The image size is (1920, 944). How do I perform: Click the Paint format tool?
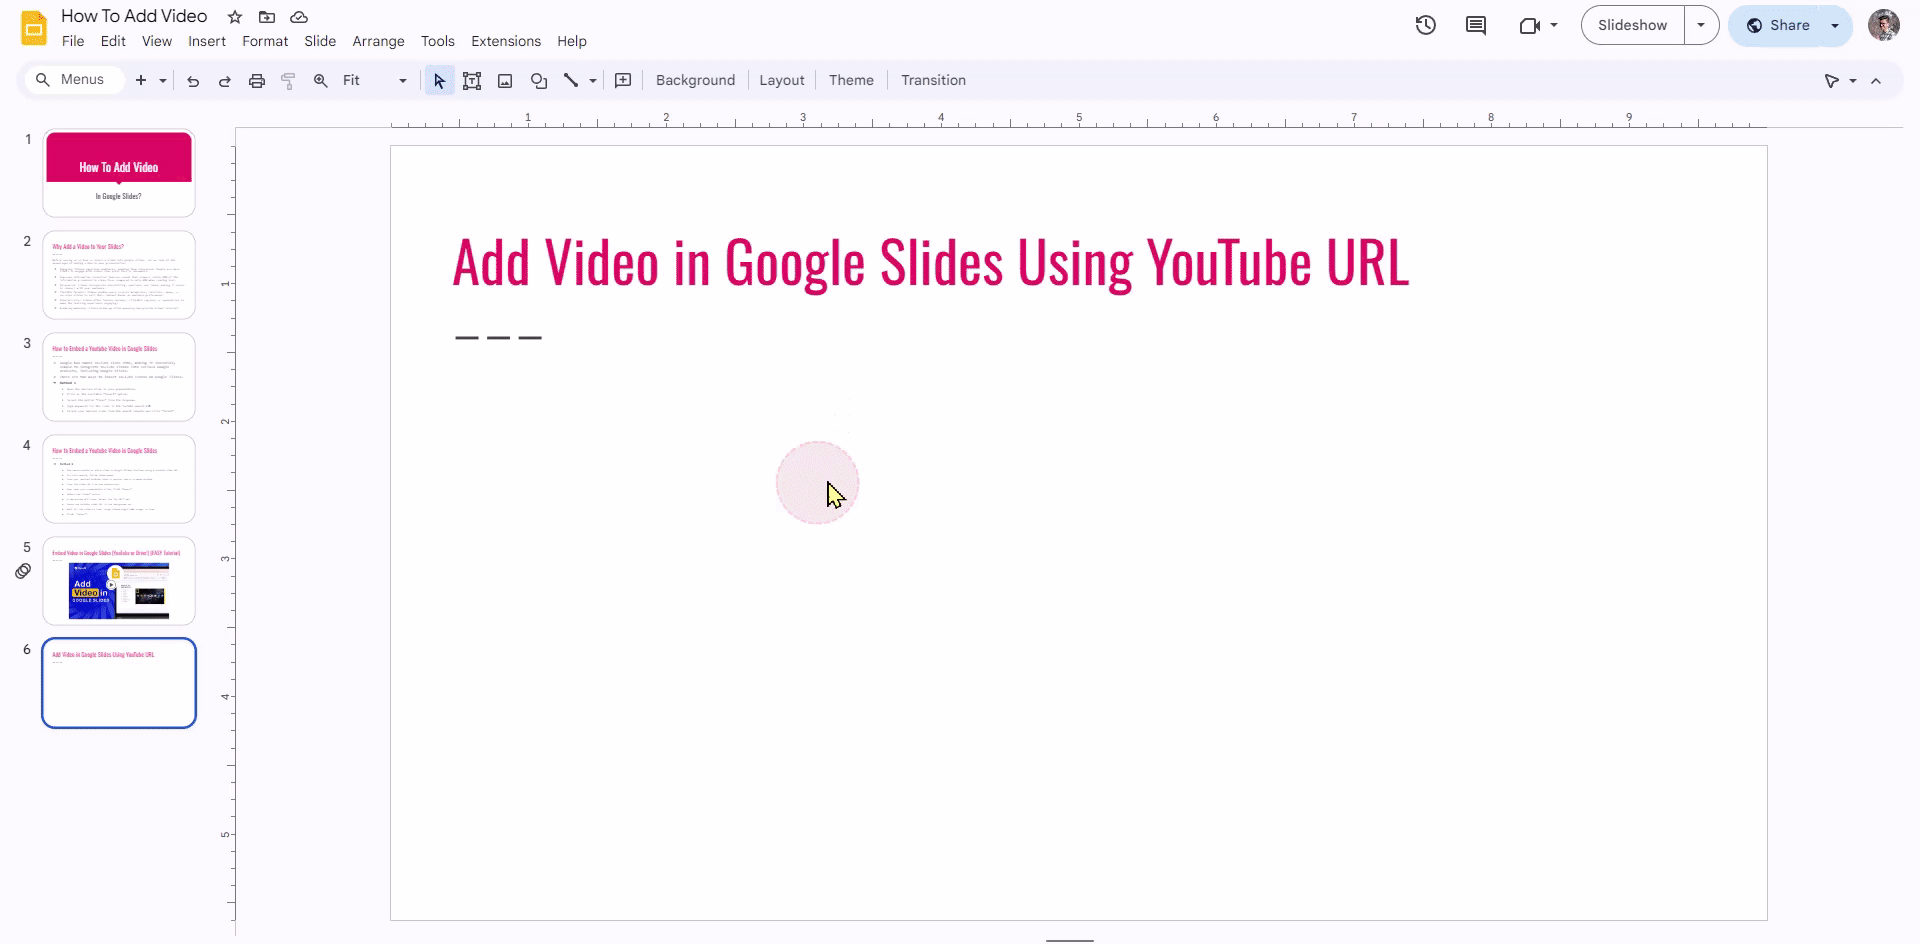pyautogui.click(x=288, y=80)
